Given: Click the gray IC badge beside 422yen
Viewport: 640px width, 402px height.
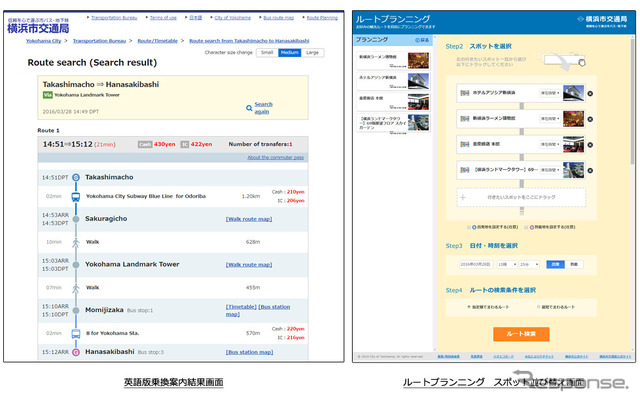Looking at the screenshot, I should [184, 144].
